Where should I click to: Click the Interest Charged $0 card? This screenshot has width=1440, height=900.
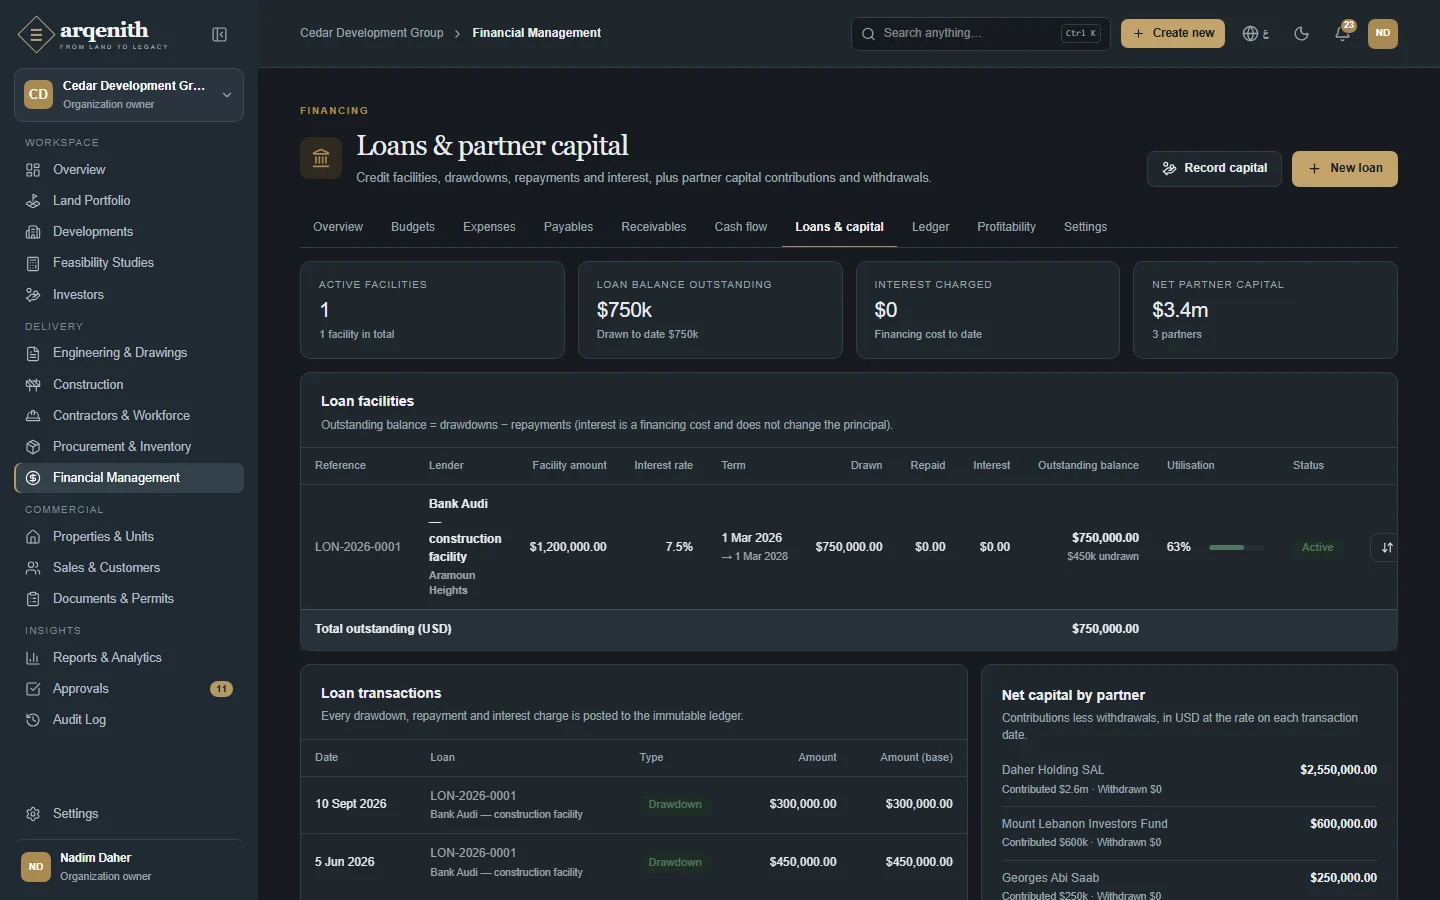point(987,310)
